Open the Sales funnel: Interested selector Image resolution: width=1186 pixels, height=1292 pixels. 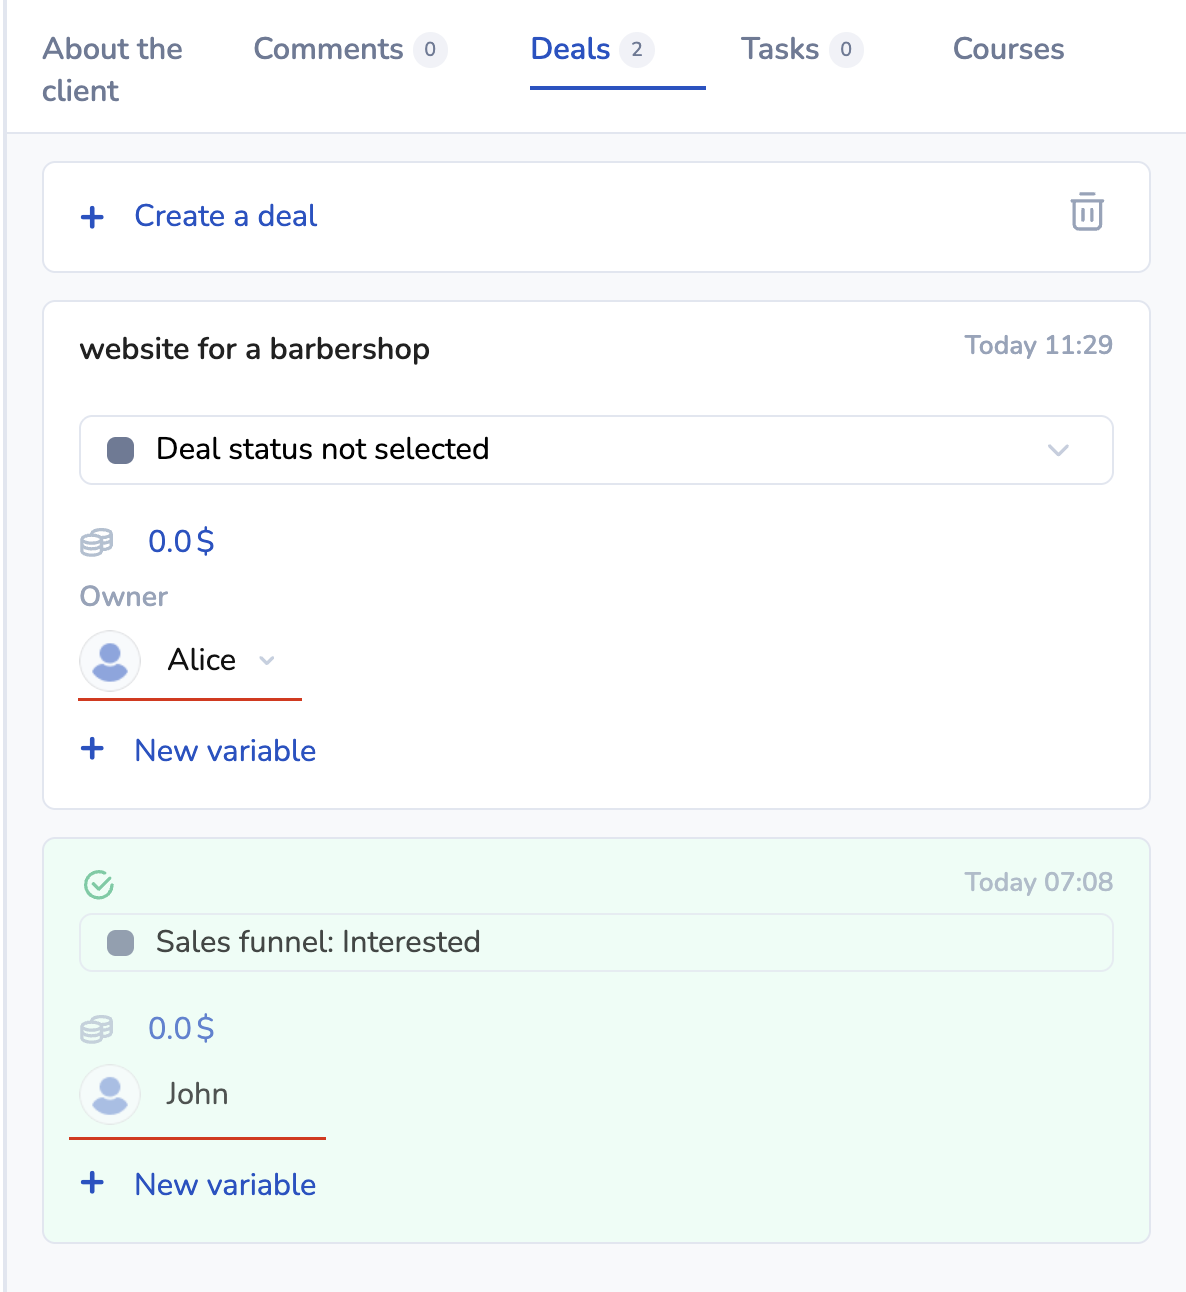tap(596, 942)
